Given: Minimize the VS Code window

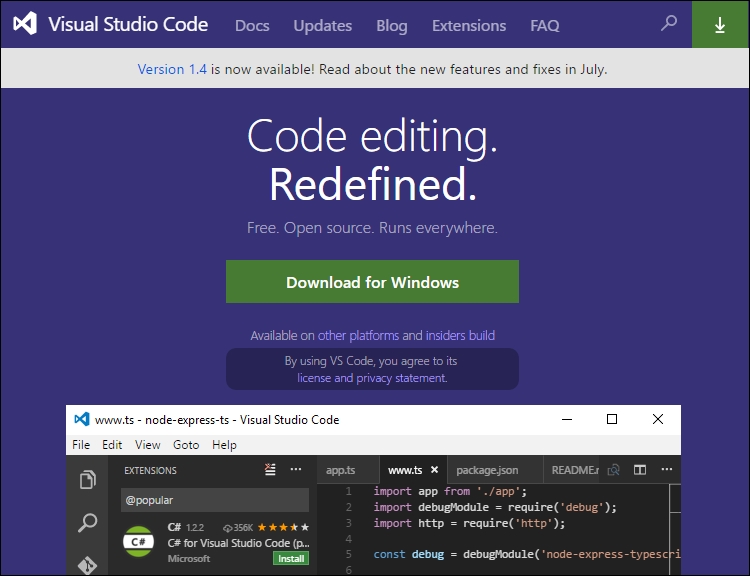Looking at the screenshot, I should (x=567, y=419).
